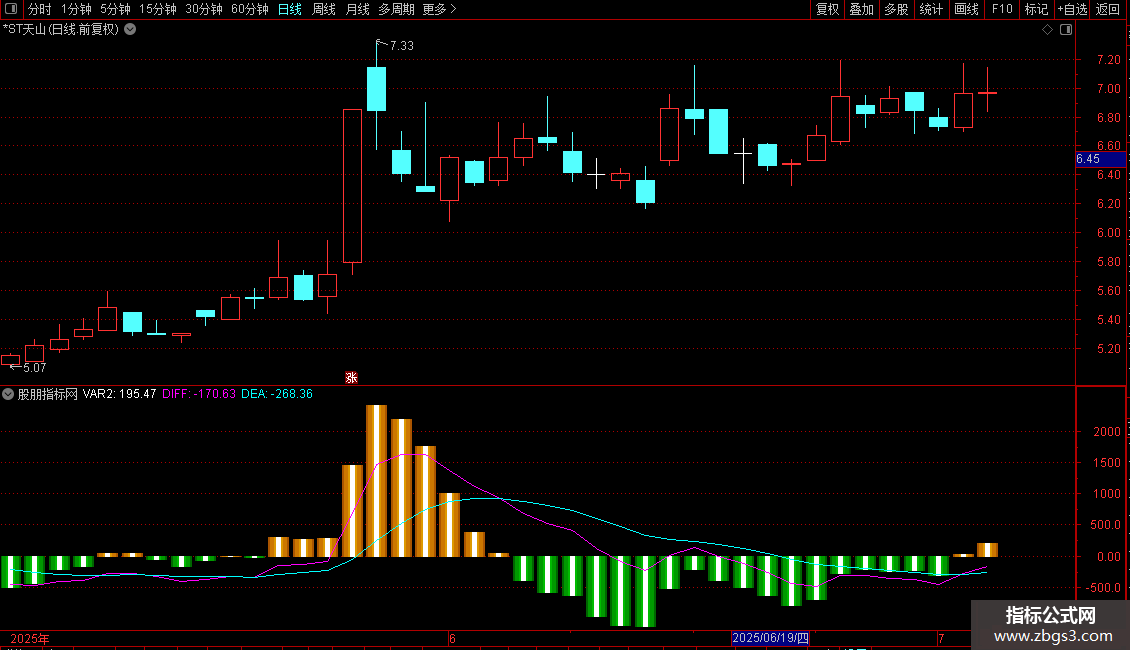Switch to the 分时 view
The width and height of the screenshot is (1130, 650).
pyautogui.click(x=40, y=9)
